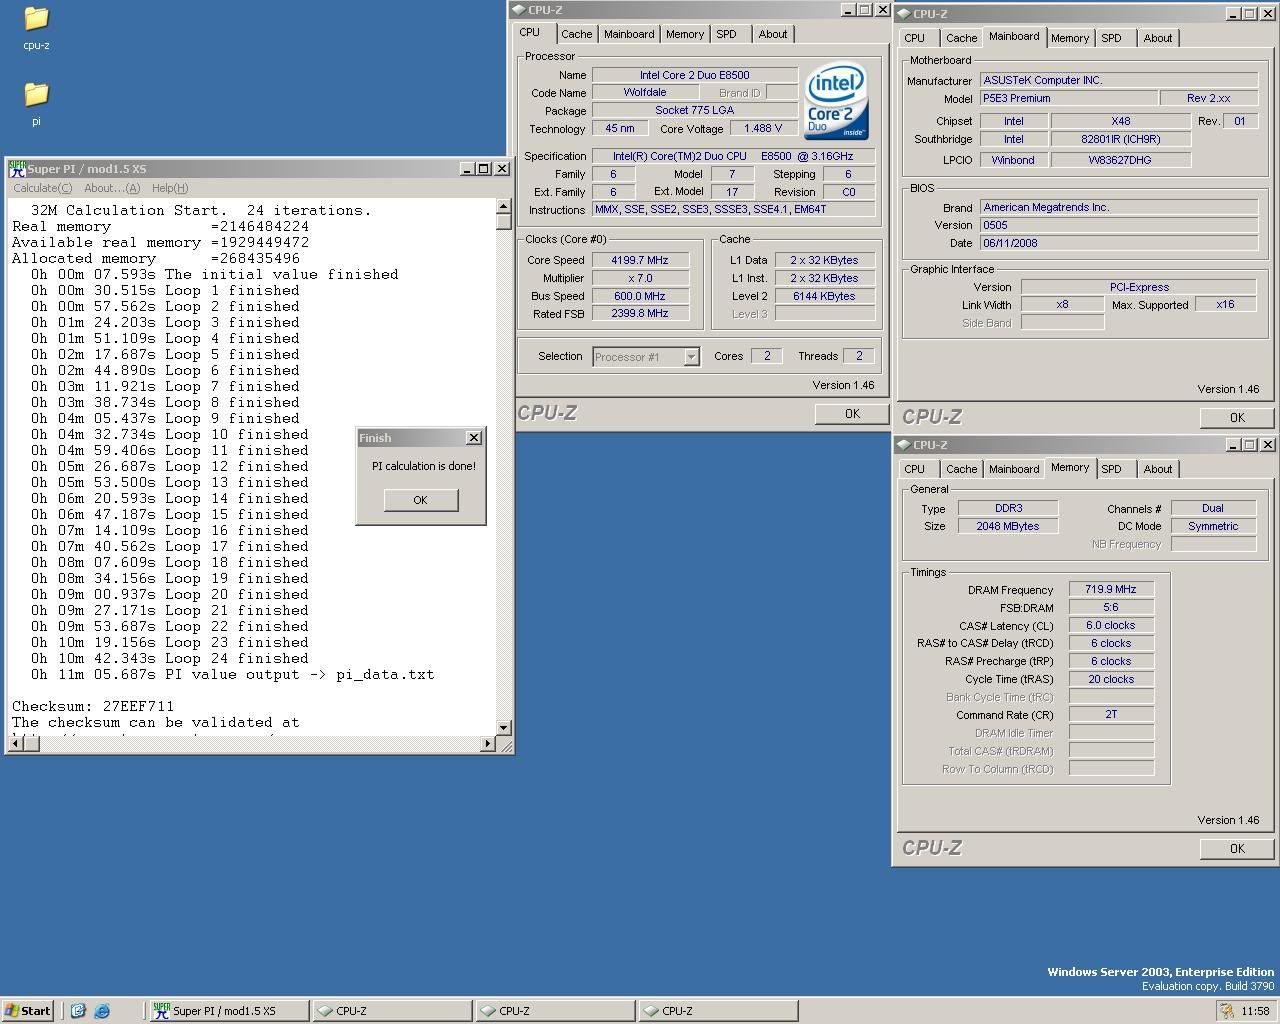Viewport: 1280px width, 1024px height.
Task: Click Intel Core 2 Duo E8500 name field
Action: 695,75
